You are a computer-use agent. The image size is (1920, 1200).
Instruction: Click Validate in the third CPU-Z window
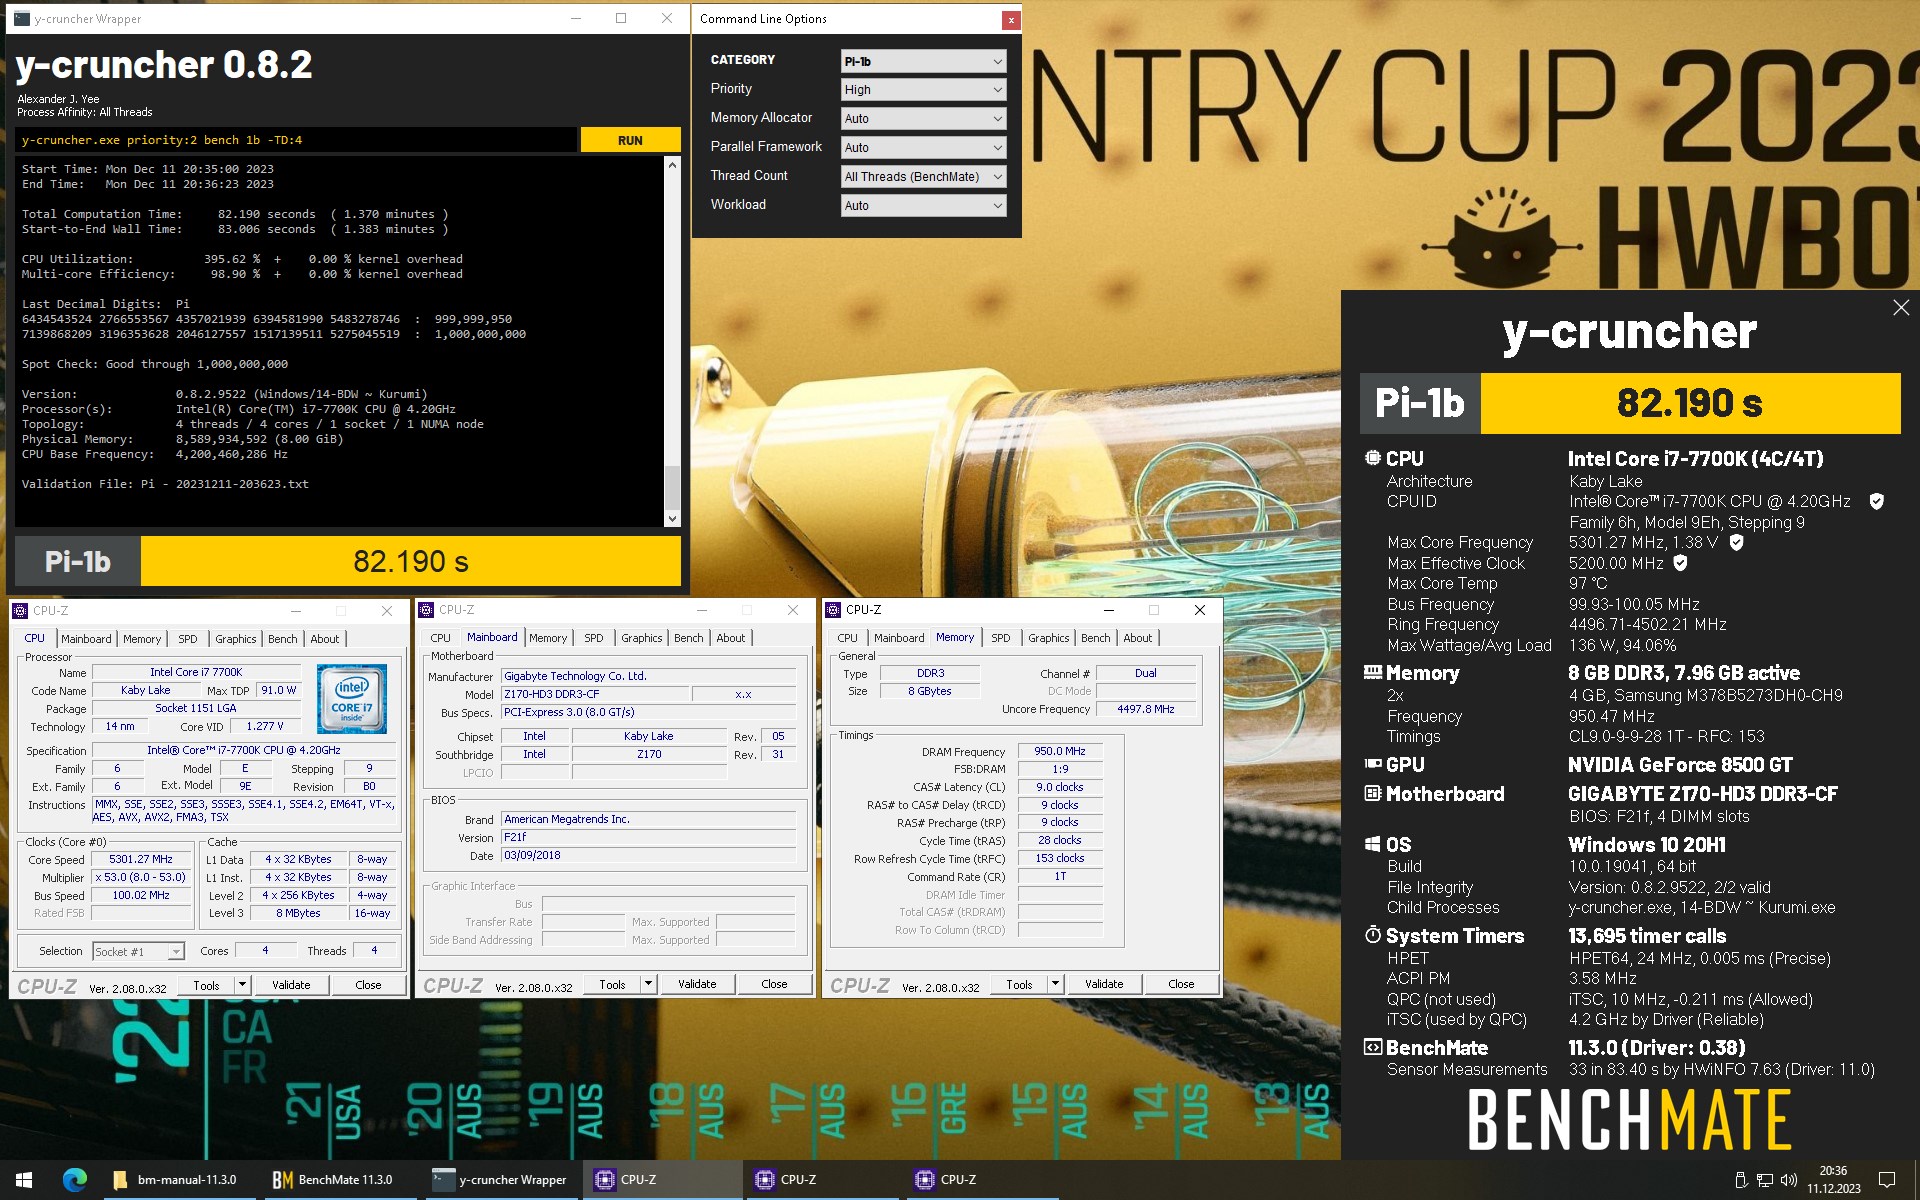tap(1104, 984)
